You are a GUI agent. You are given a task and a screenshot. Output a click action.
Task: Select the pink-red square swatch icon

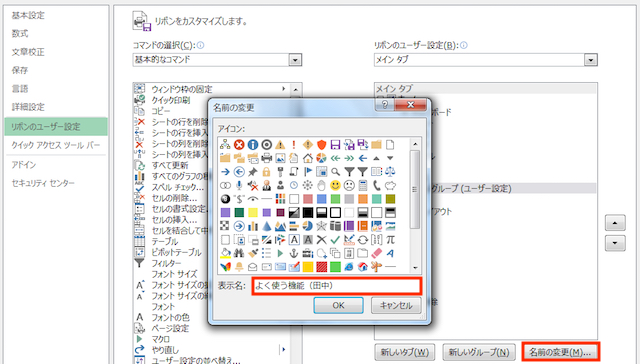308,199
